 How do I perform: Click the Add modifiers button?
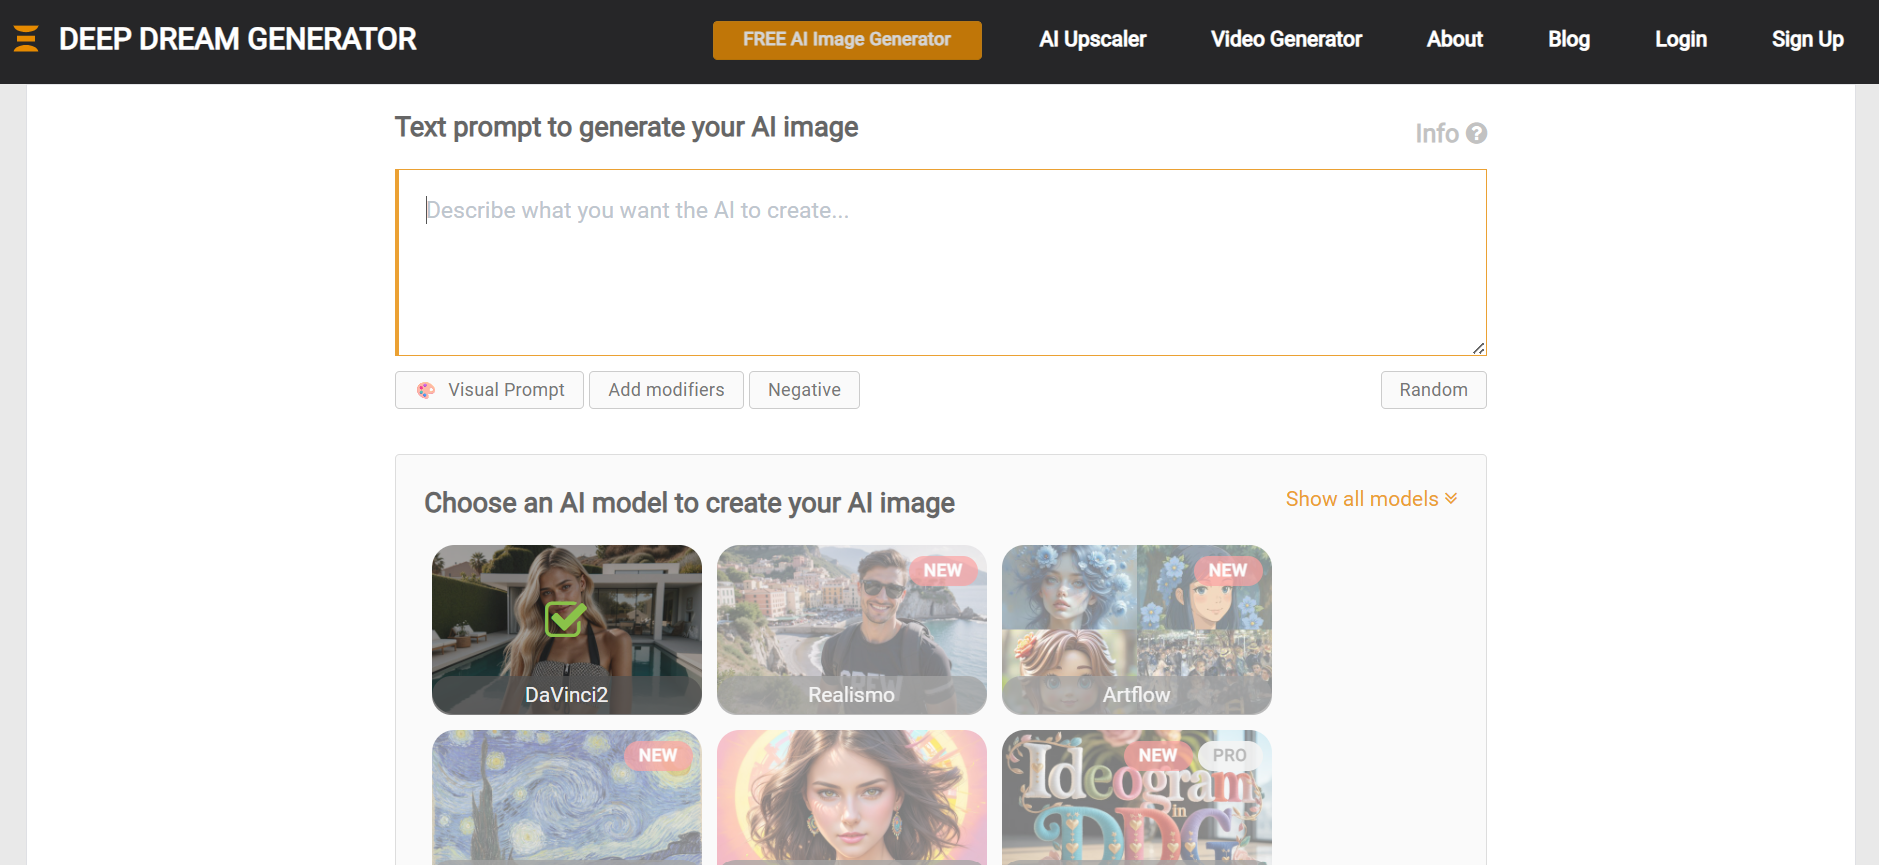[666, 390]
